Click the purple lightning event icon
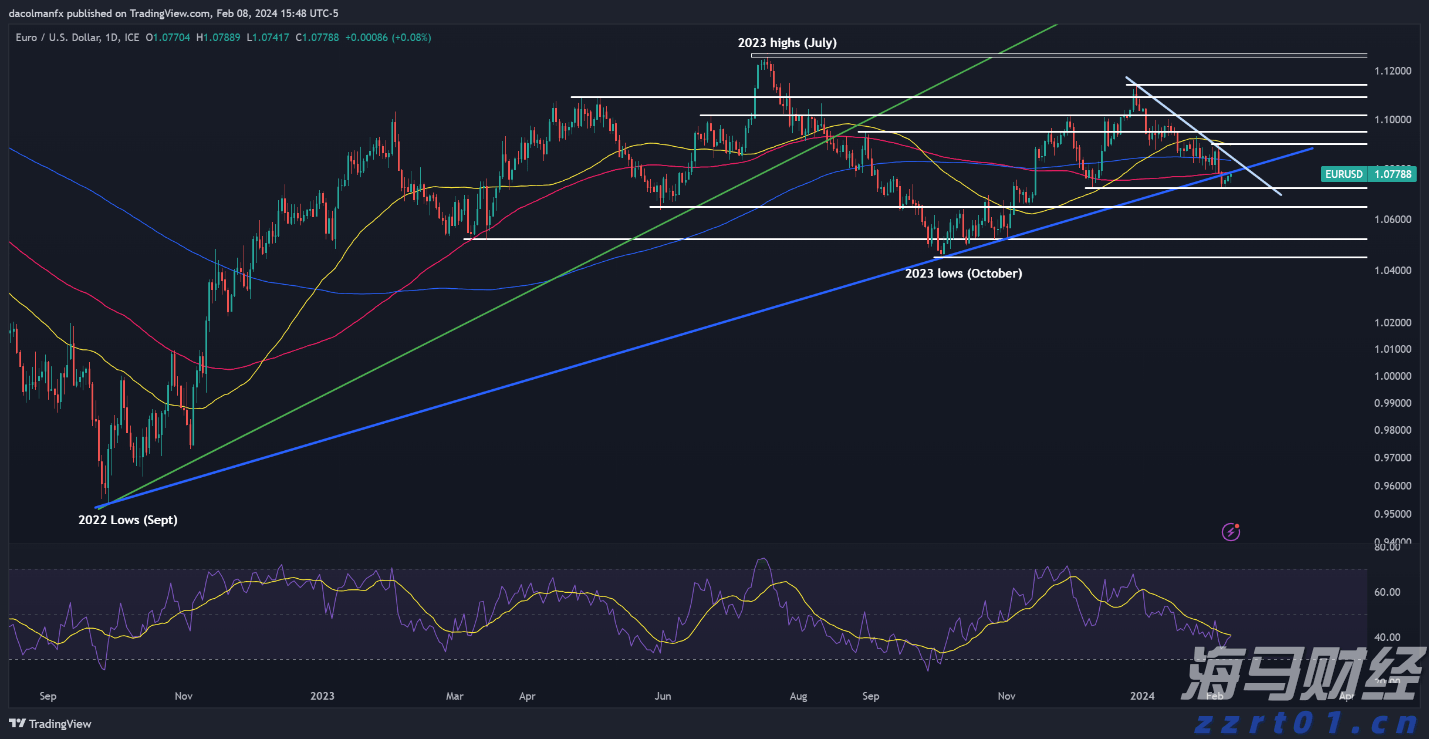 [x=1231, y=532]
